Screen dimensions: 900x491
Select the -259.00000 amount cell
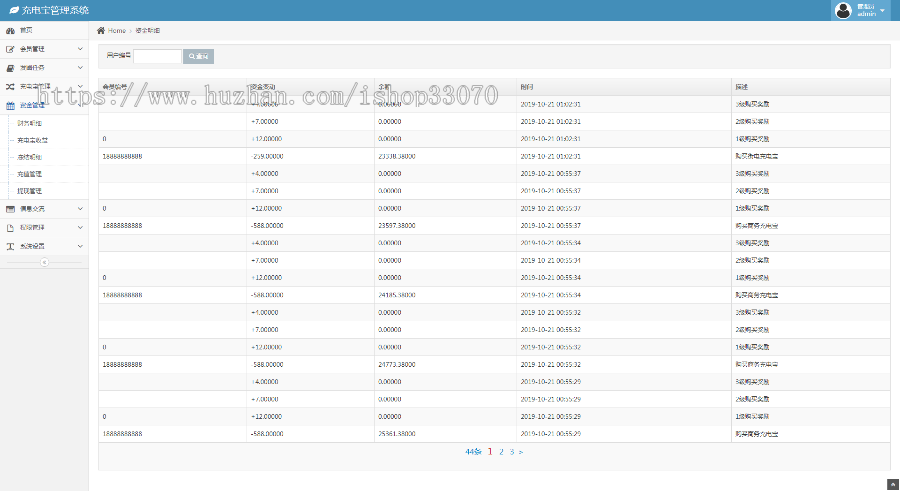click(x=267, y=156)
